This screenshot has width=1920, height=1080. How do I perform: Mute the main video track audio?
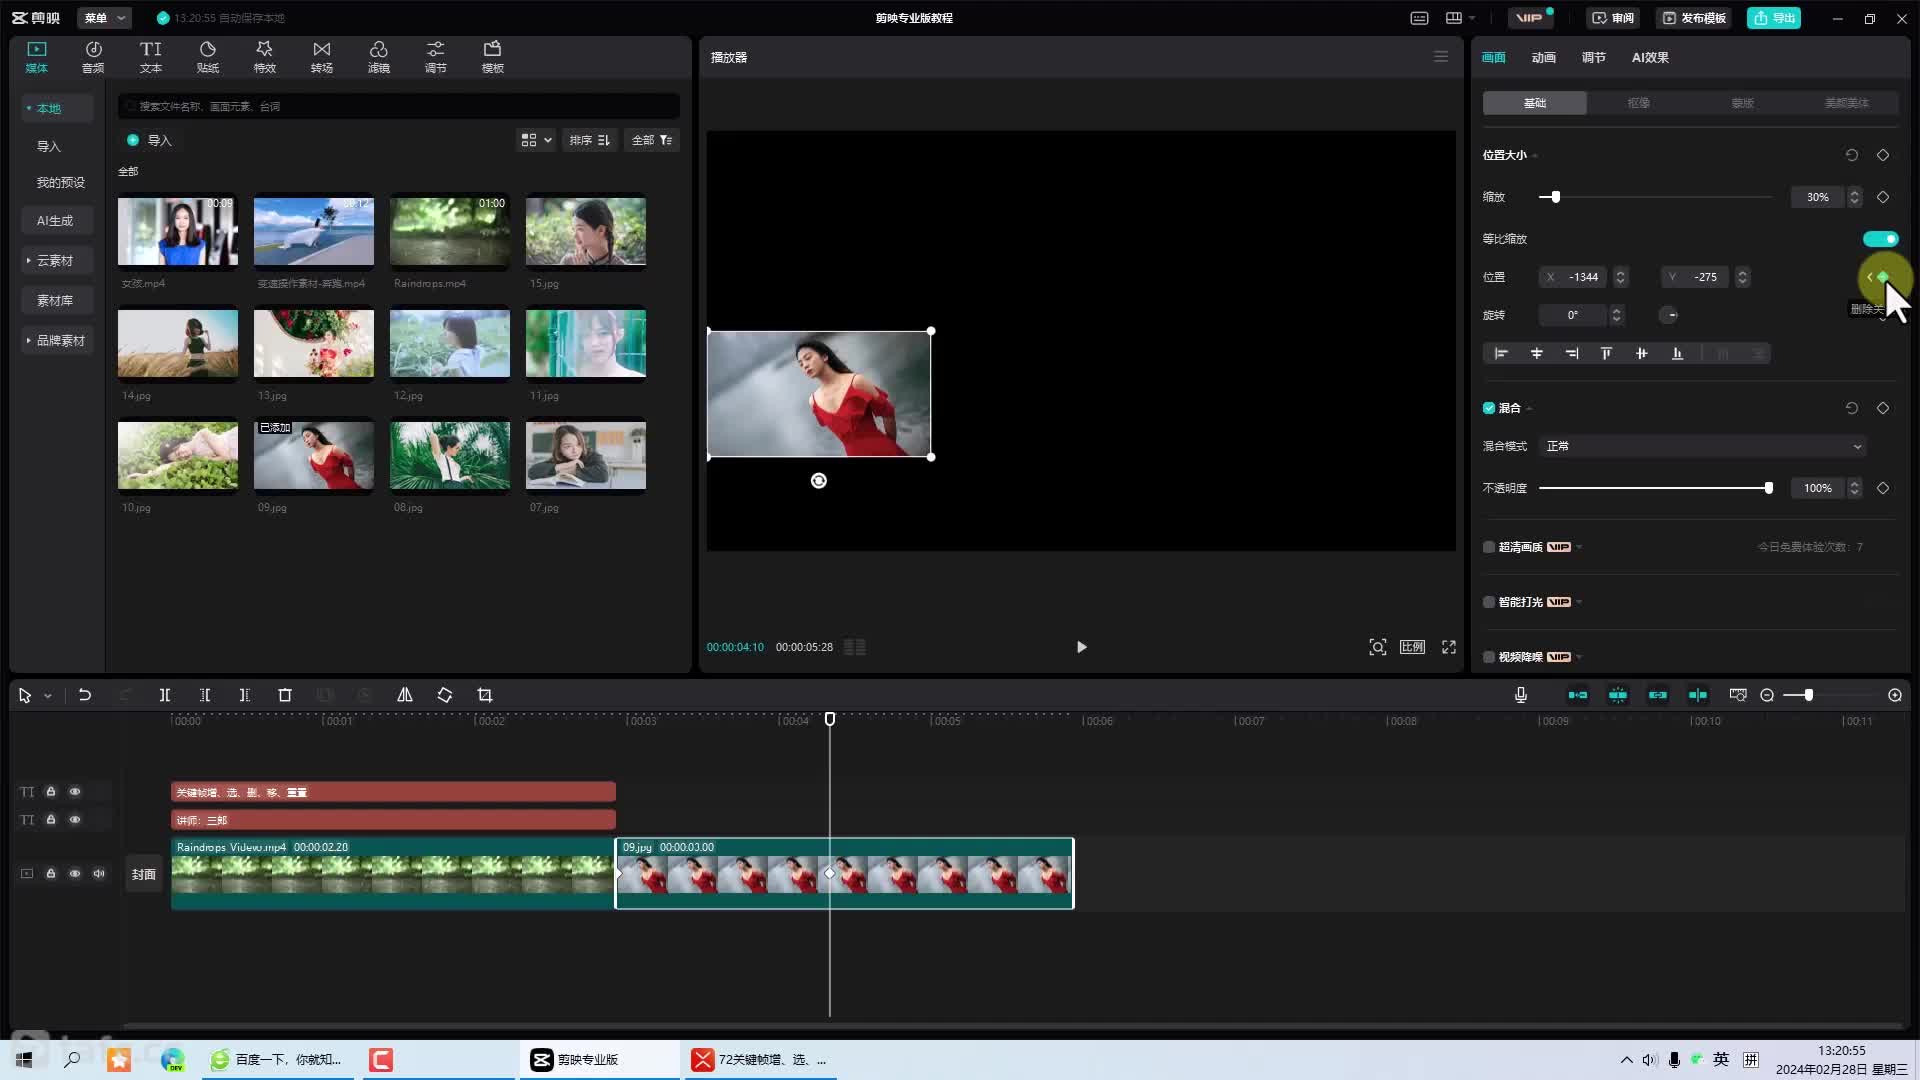coord(99,873)
